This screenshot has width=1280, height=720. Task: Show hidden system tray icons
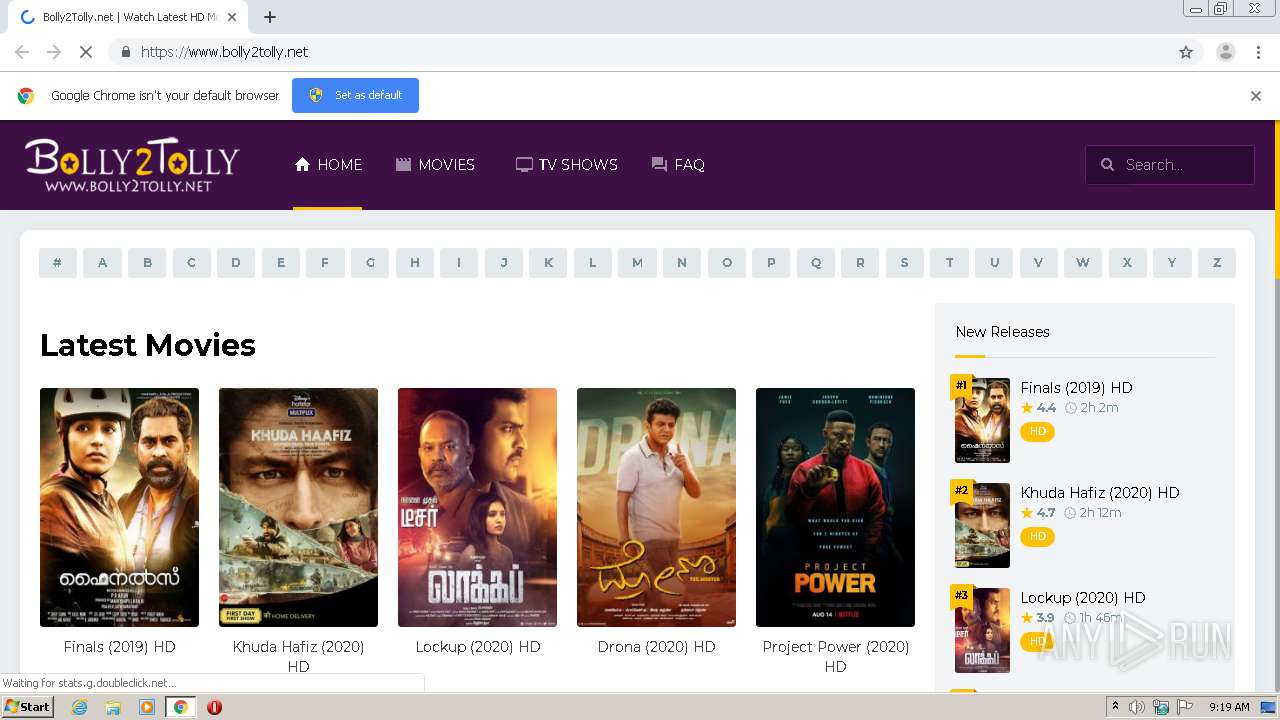[x=1116, y=707]
